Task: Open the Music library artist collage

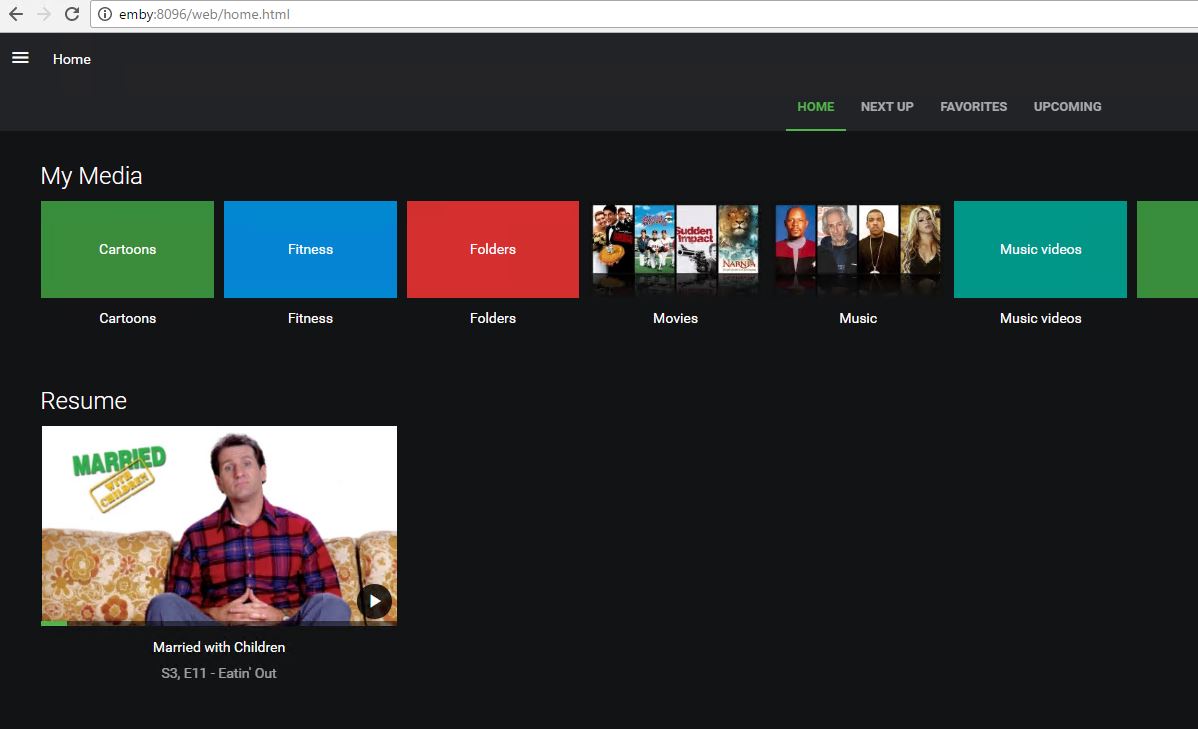Action: pyautogui.click(x=858, y=249)
